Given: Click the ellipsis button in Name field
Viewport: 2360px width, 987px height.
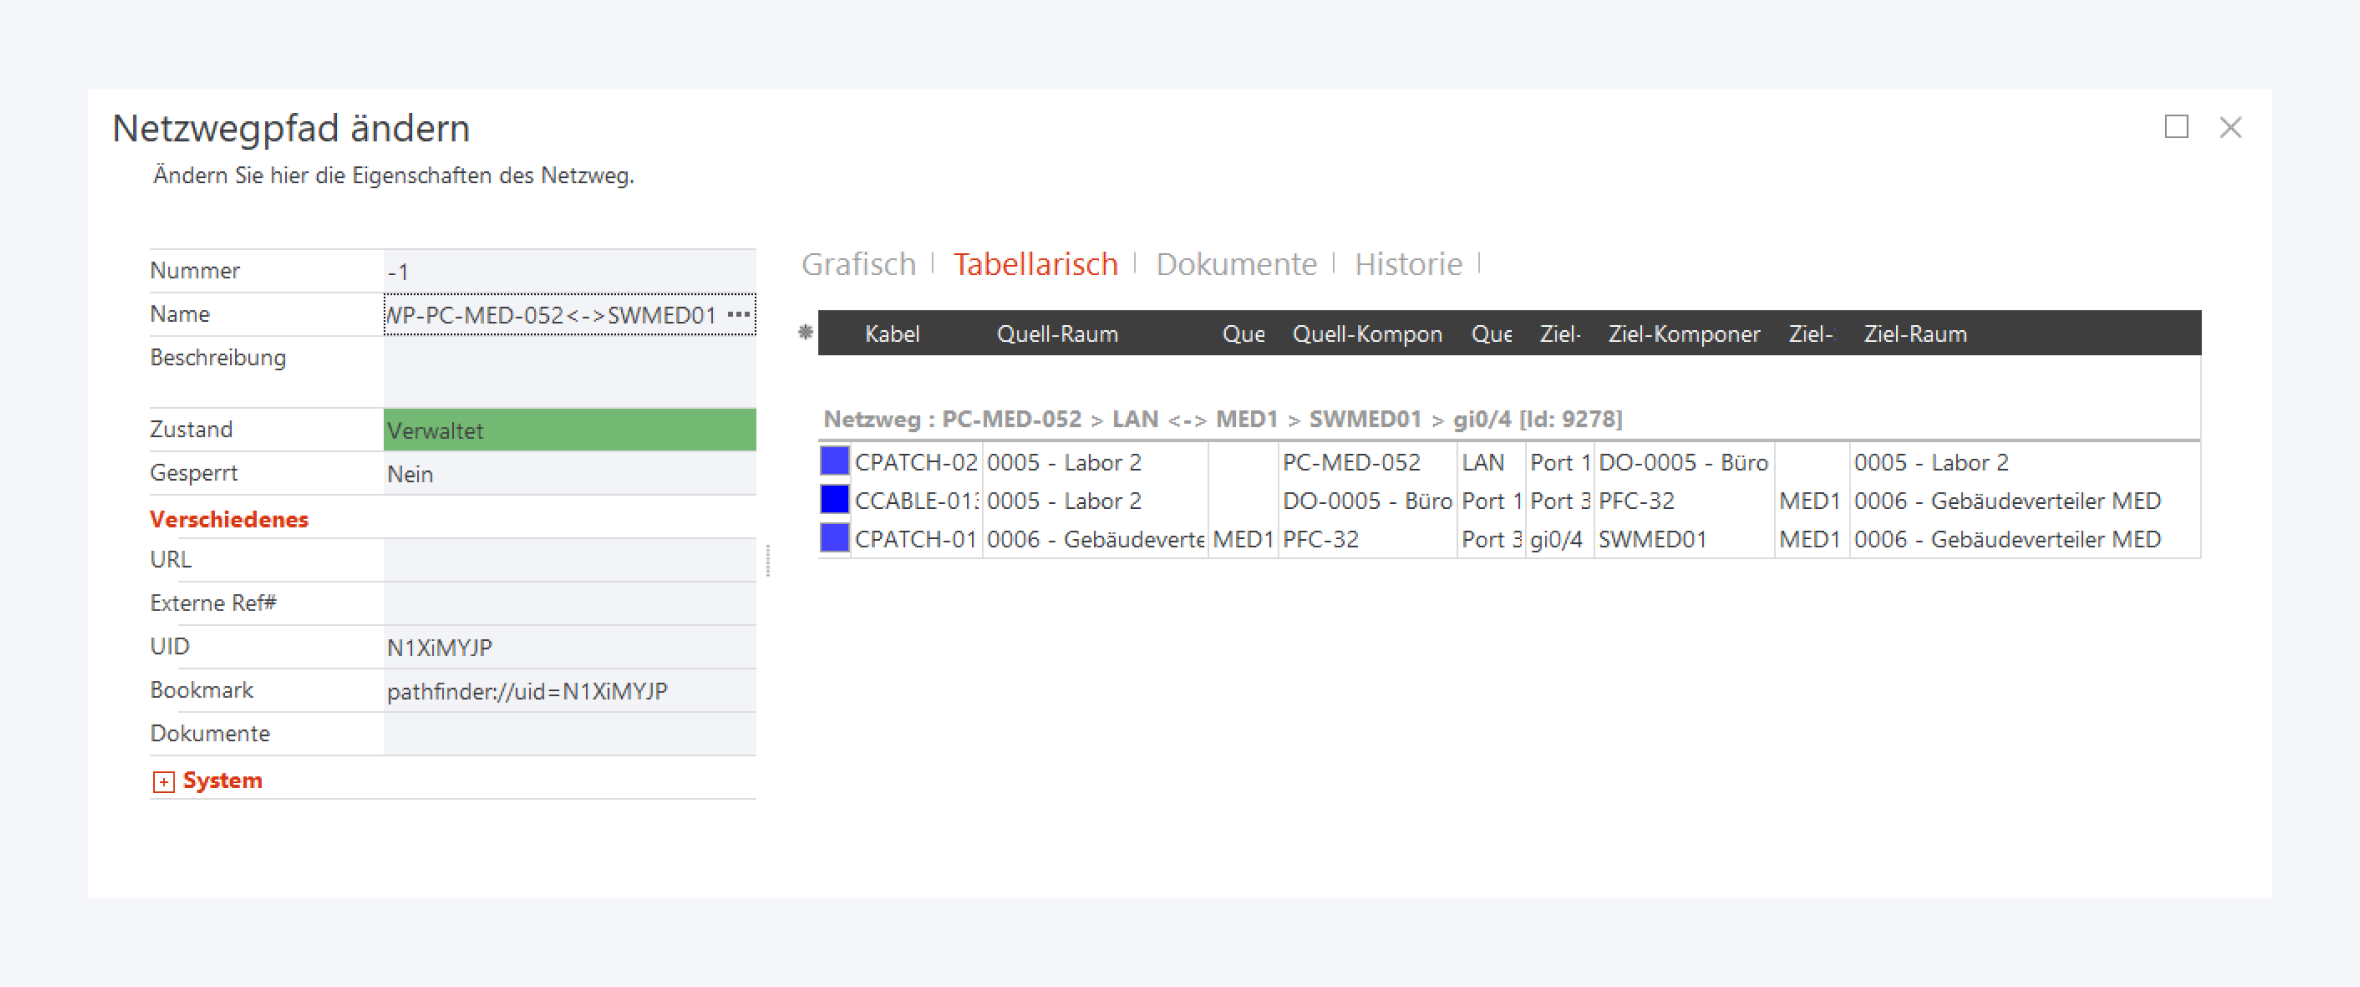Looking at the screenshot, I should [739, 315].
